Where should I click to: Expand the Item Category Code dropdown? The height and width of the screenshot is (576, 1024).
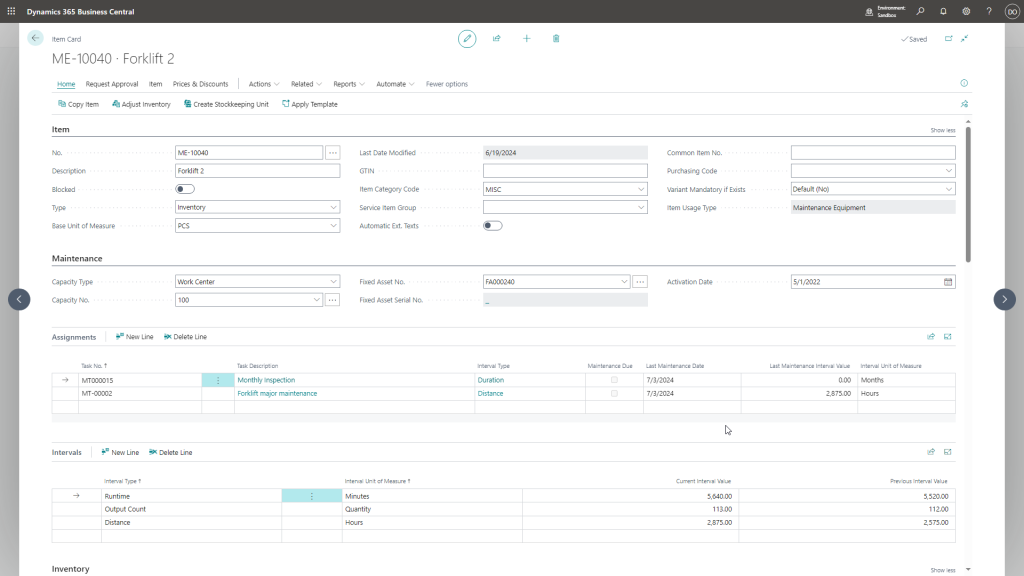[641, 188]
